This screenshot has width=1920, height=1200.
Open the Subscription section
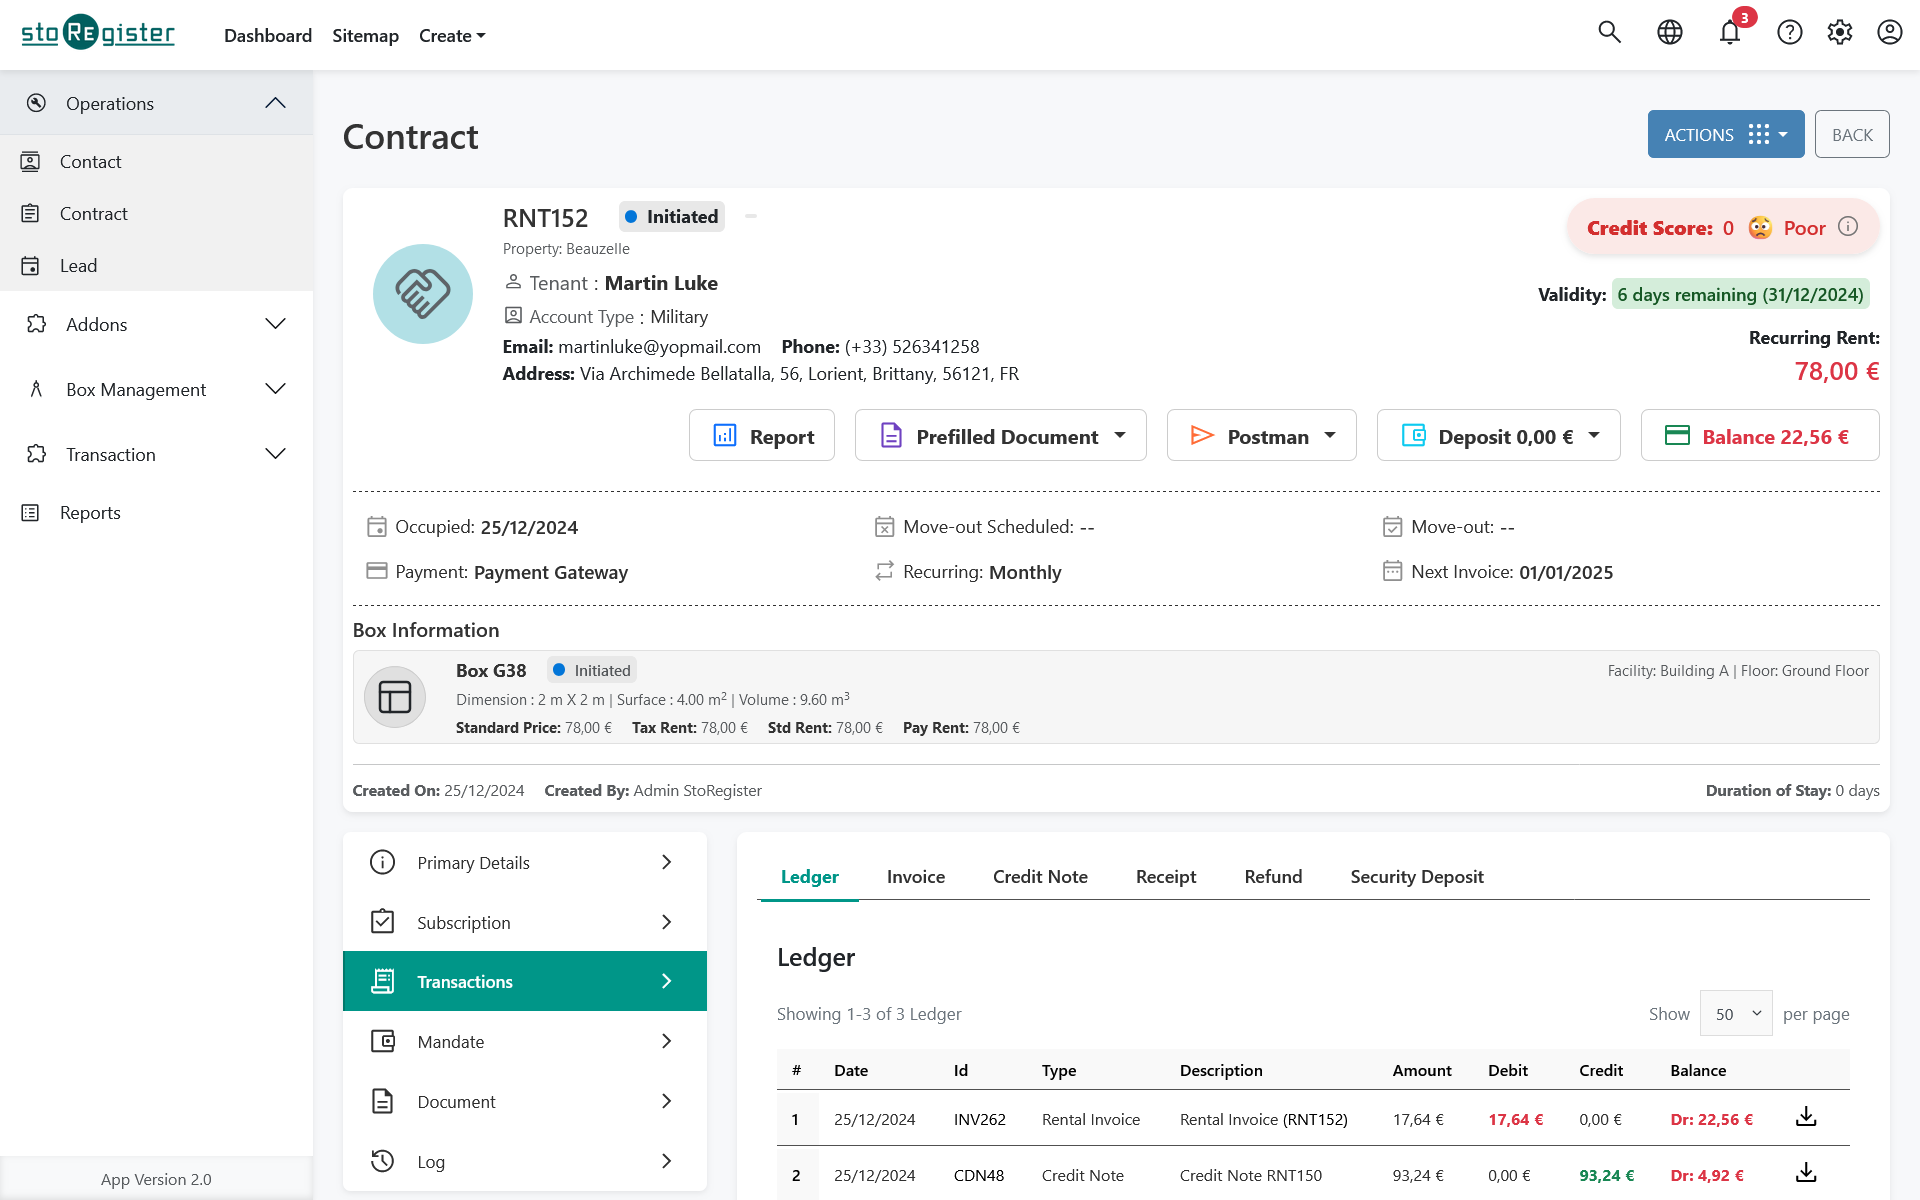pyautogui.click(x=524, y=922)
